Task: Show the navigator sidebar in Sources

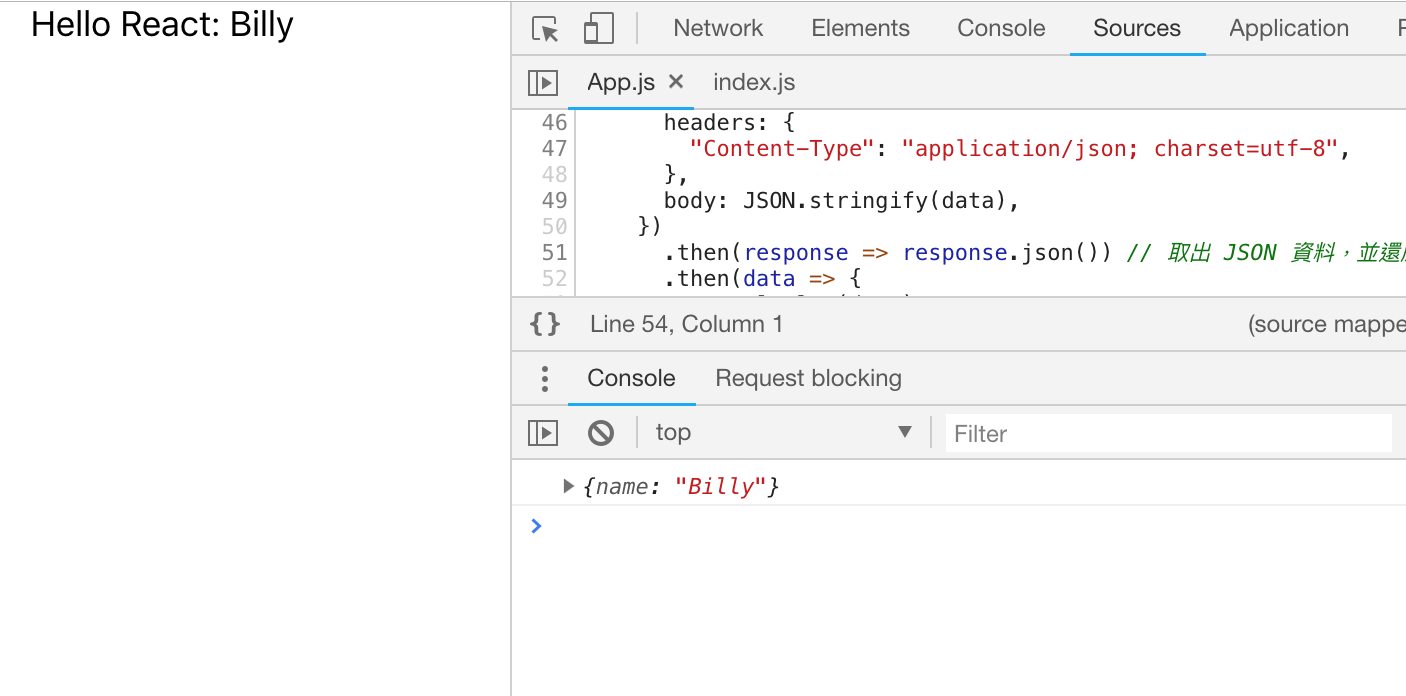Action: click(x=542, y=81)
